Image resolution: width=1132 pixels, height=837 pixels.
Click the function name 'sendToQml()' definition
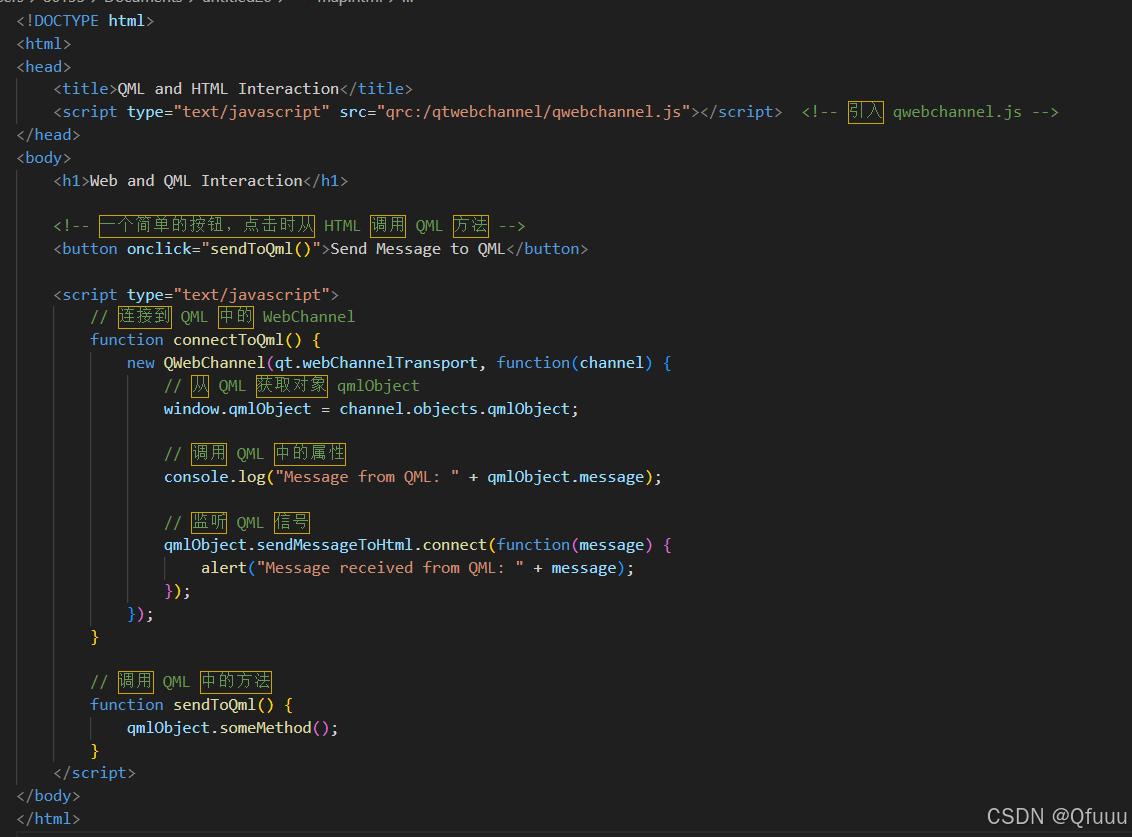coord(224,705)
